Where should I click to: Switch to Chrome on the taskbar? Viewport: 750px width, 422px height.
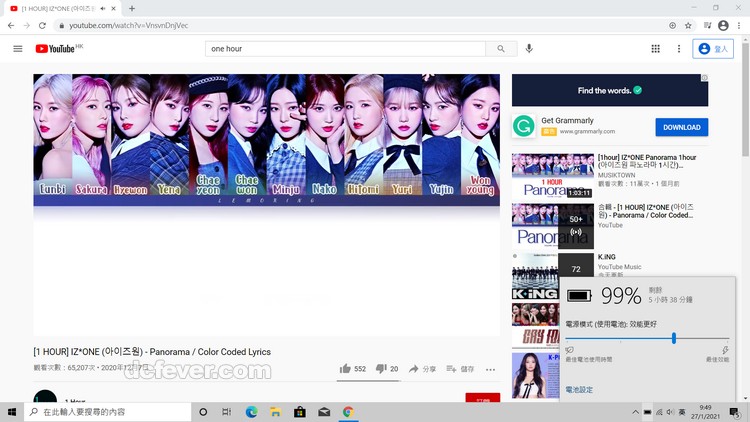tap(348, 412)
